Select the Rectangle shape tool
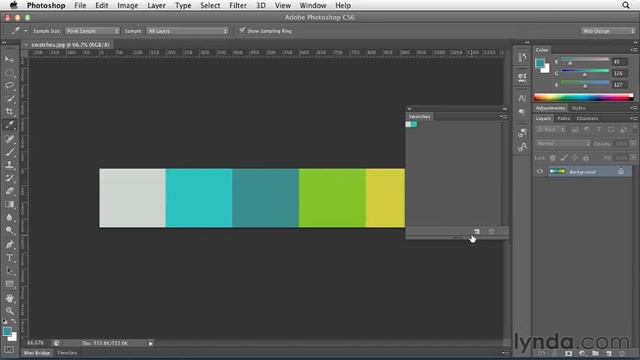Image resolution: width=640 pixels, height=360 pixels. [9, 284]
